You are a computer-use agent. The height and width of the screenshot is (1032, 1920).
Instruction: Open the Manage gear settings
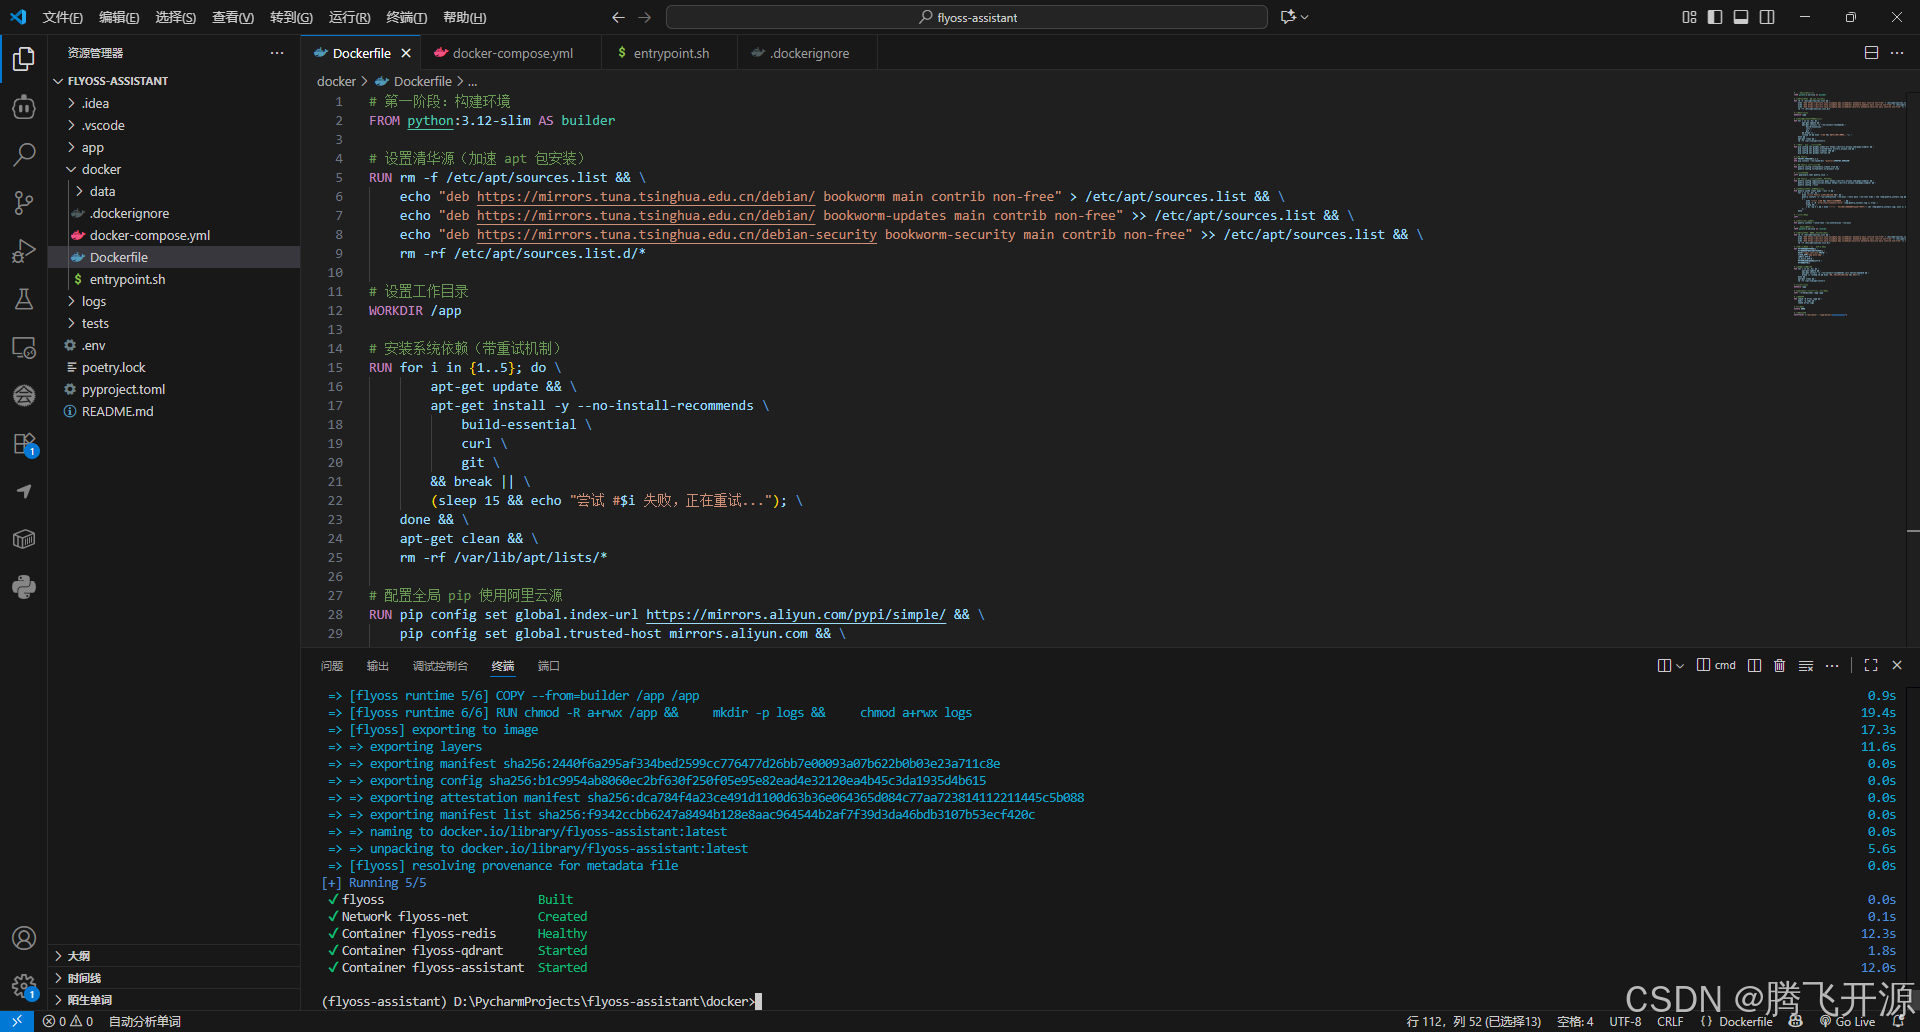coord(24,986)
